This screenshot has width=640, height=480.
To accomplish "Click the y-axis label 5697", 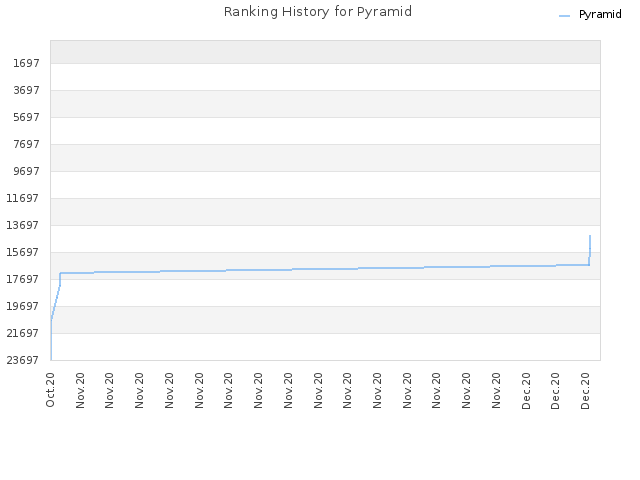I will pyautogui.click(x=26, y=118).
